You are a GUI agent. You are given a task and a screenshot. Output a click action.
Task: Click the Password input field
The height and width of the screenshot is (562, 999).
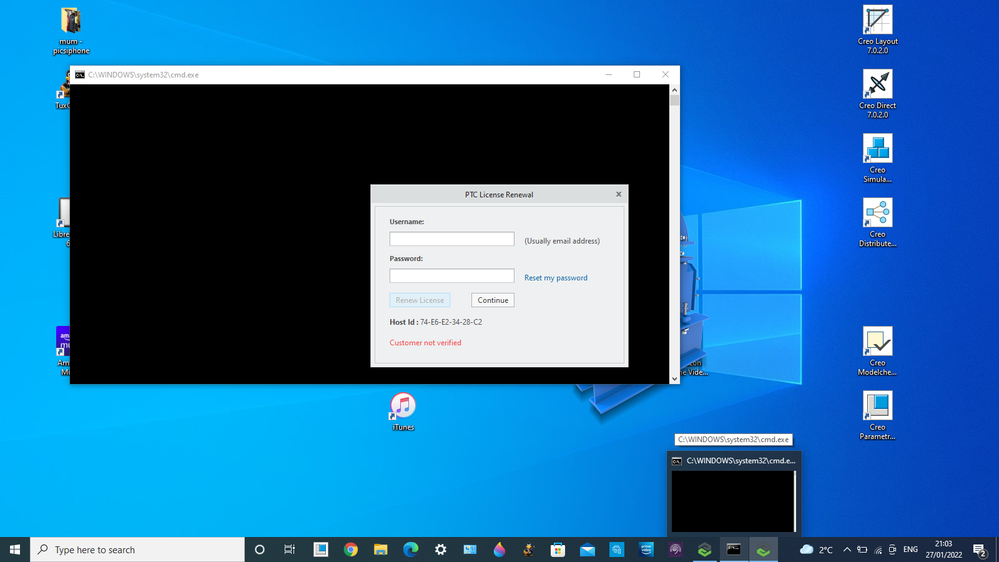coord(452,276)
